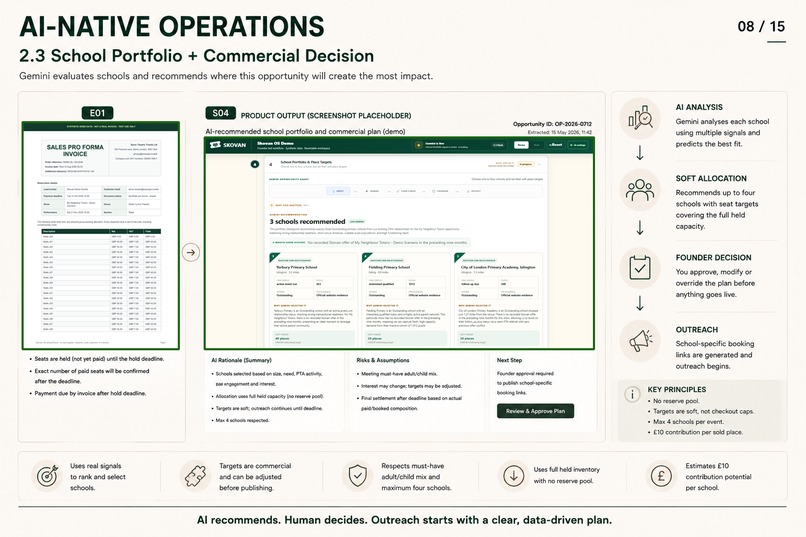Viewport: 806px width, 537px height.
Task: Open the Yerbury Primary School card
Action: (x=313, y=299)
